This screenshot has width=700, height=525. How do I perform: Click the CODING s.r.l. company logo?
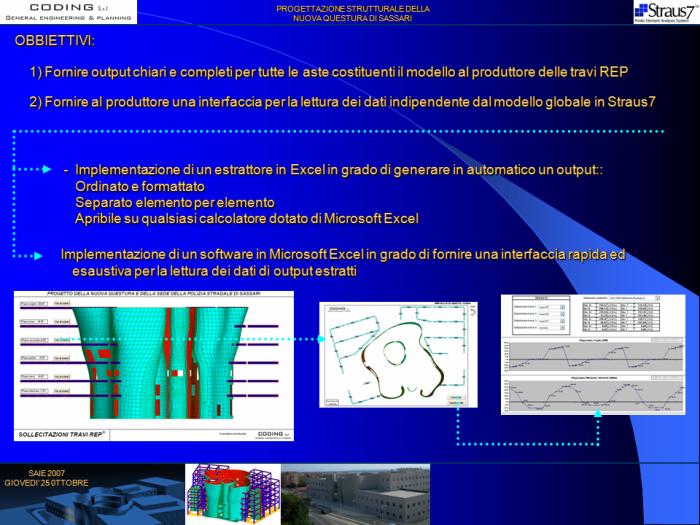tap(68, 12)
